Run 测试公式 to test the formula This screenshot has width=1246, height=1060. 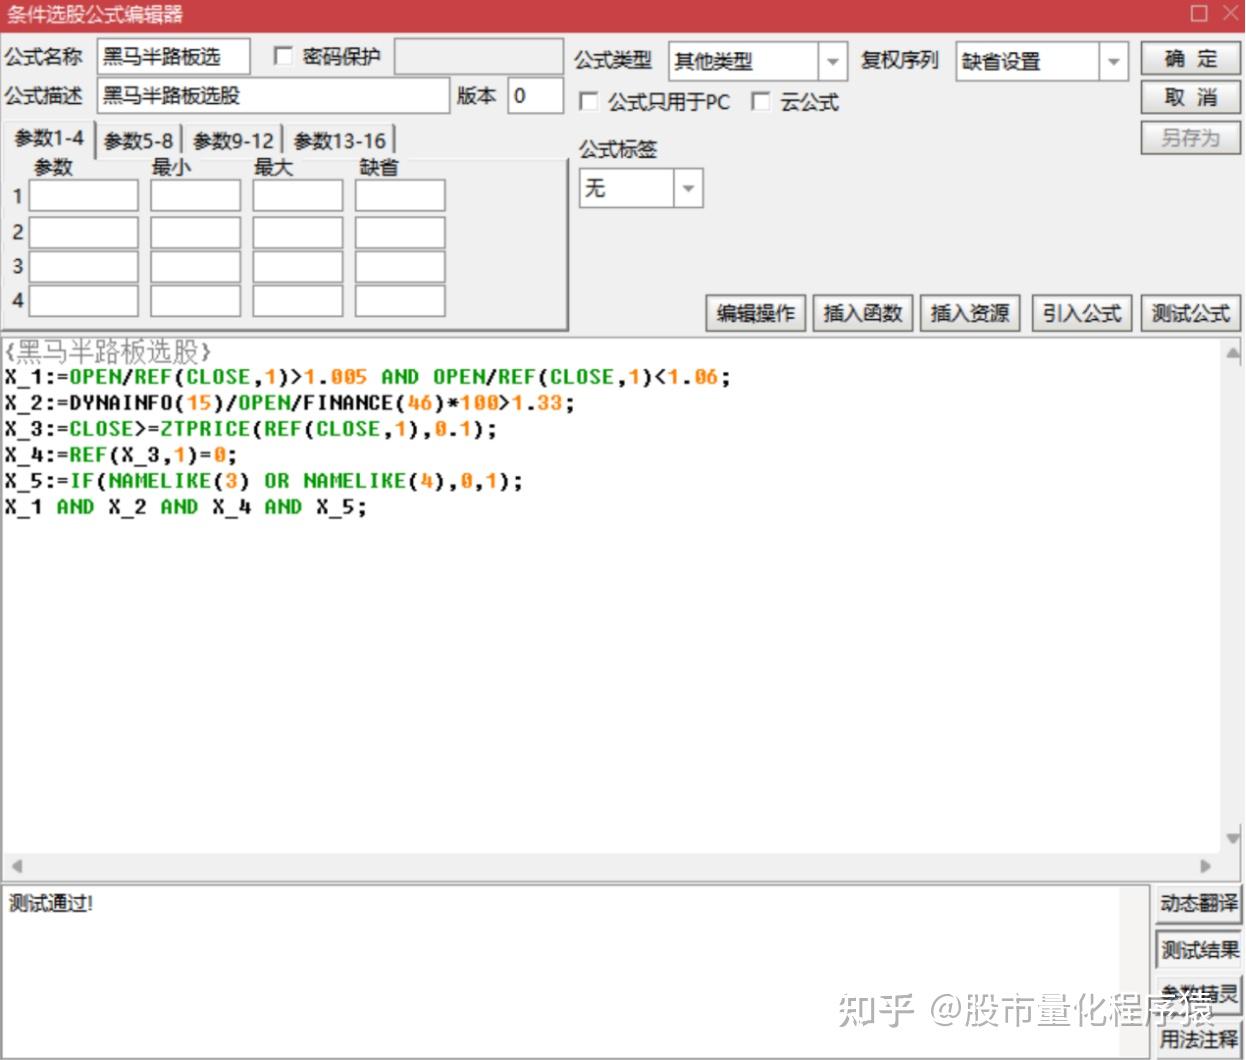(1190, 313)
